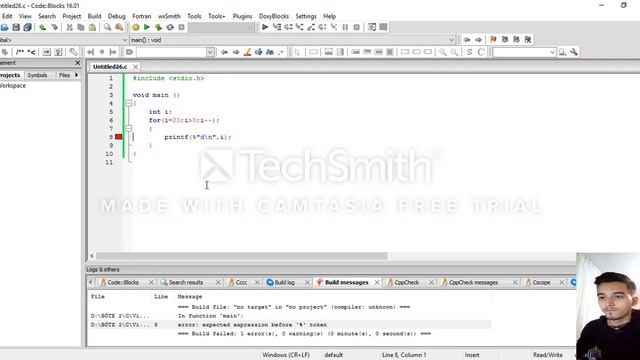Clear all bookmarks using the toolbar icon
This screenshot has height=360, width=640.
pyautogui.click(x=528, y=40)
